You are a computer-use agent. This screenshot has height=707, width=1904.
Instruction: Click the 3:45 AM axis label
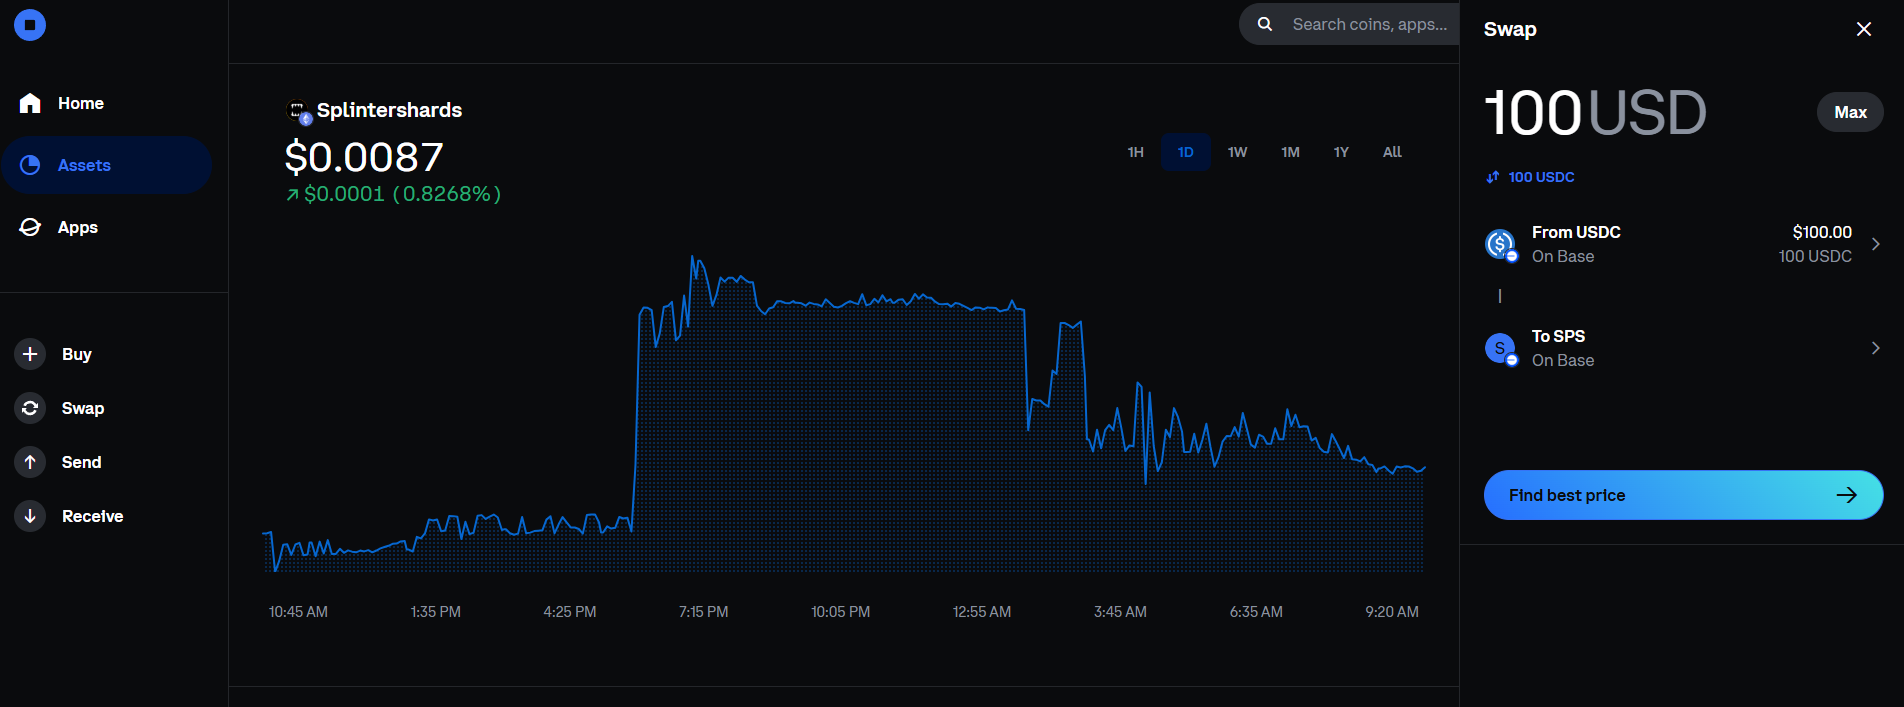point(1120,612)
